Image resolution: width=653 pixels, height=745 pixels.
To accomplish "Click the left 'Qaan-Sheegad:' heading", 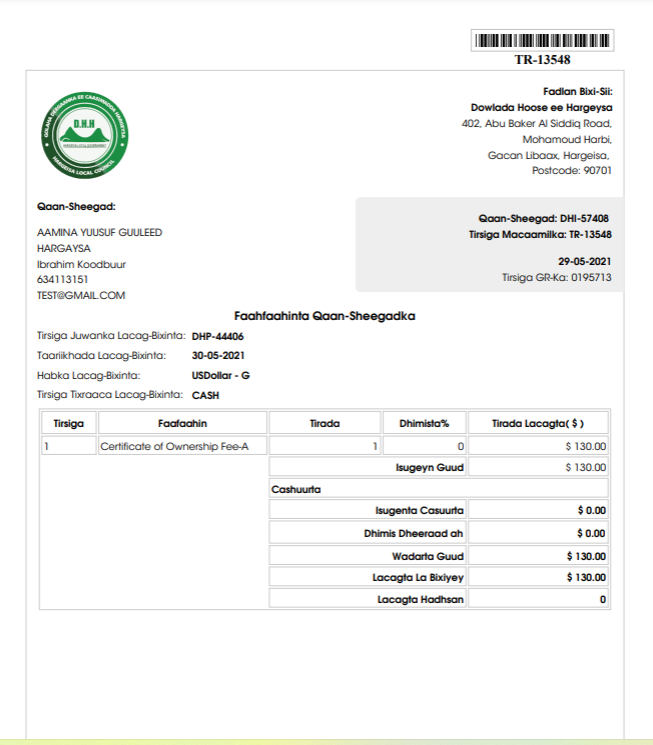I will 76,207.
